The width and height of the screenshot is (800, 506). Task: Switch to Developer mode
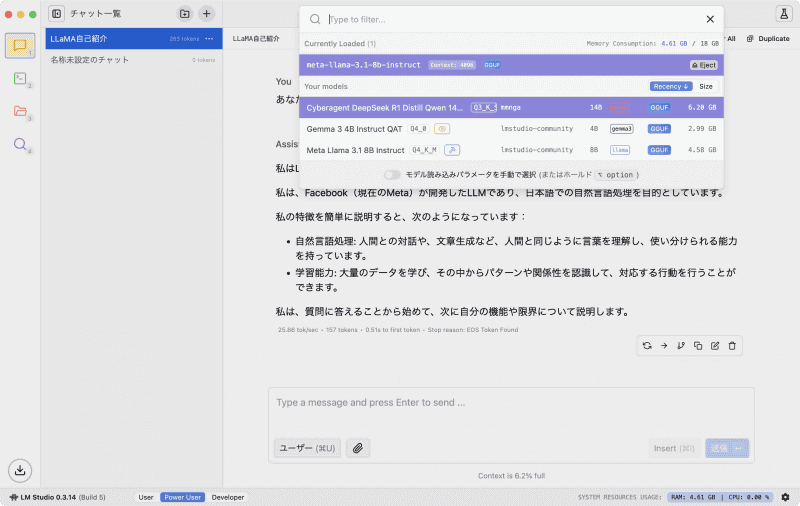point(228,497)
